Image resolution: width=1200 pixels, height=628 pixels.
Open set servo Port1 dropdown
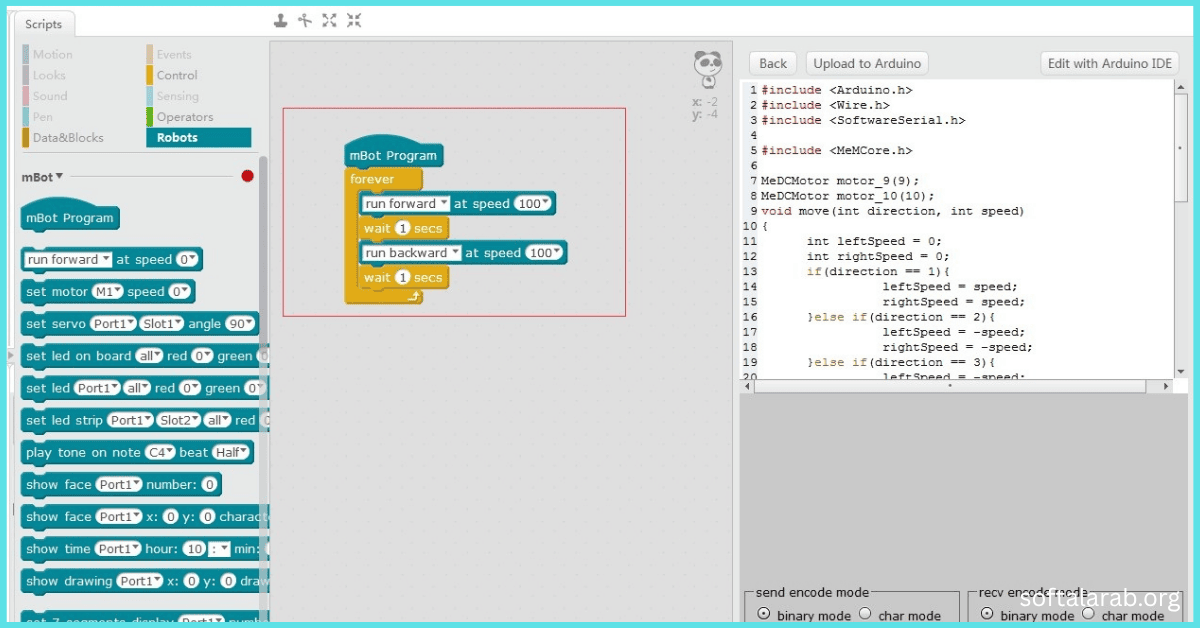pyautogui.click(x=112, y=324)
